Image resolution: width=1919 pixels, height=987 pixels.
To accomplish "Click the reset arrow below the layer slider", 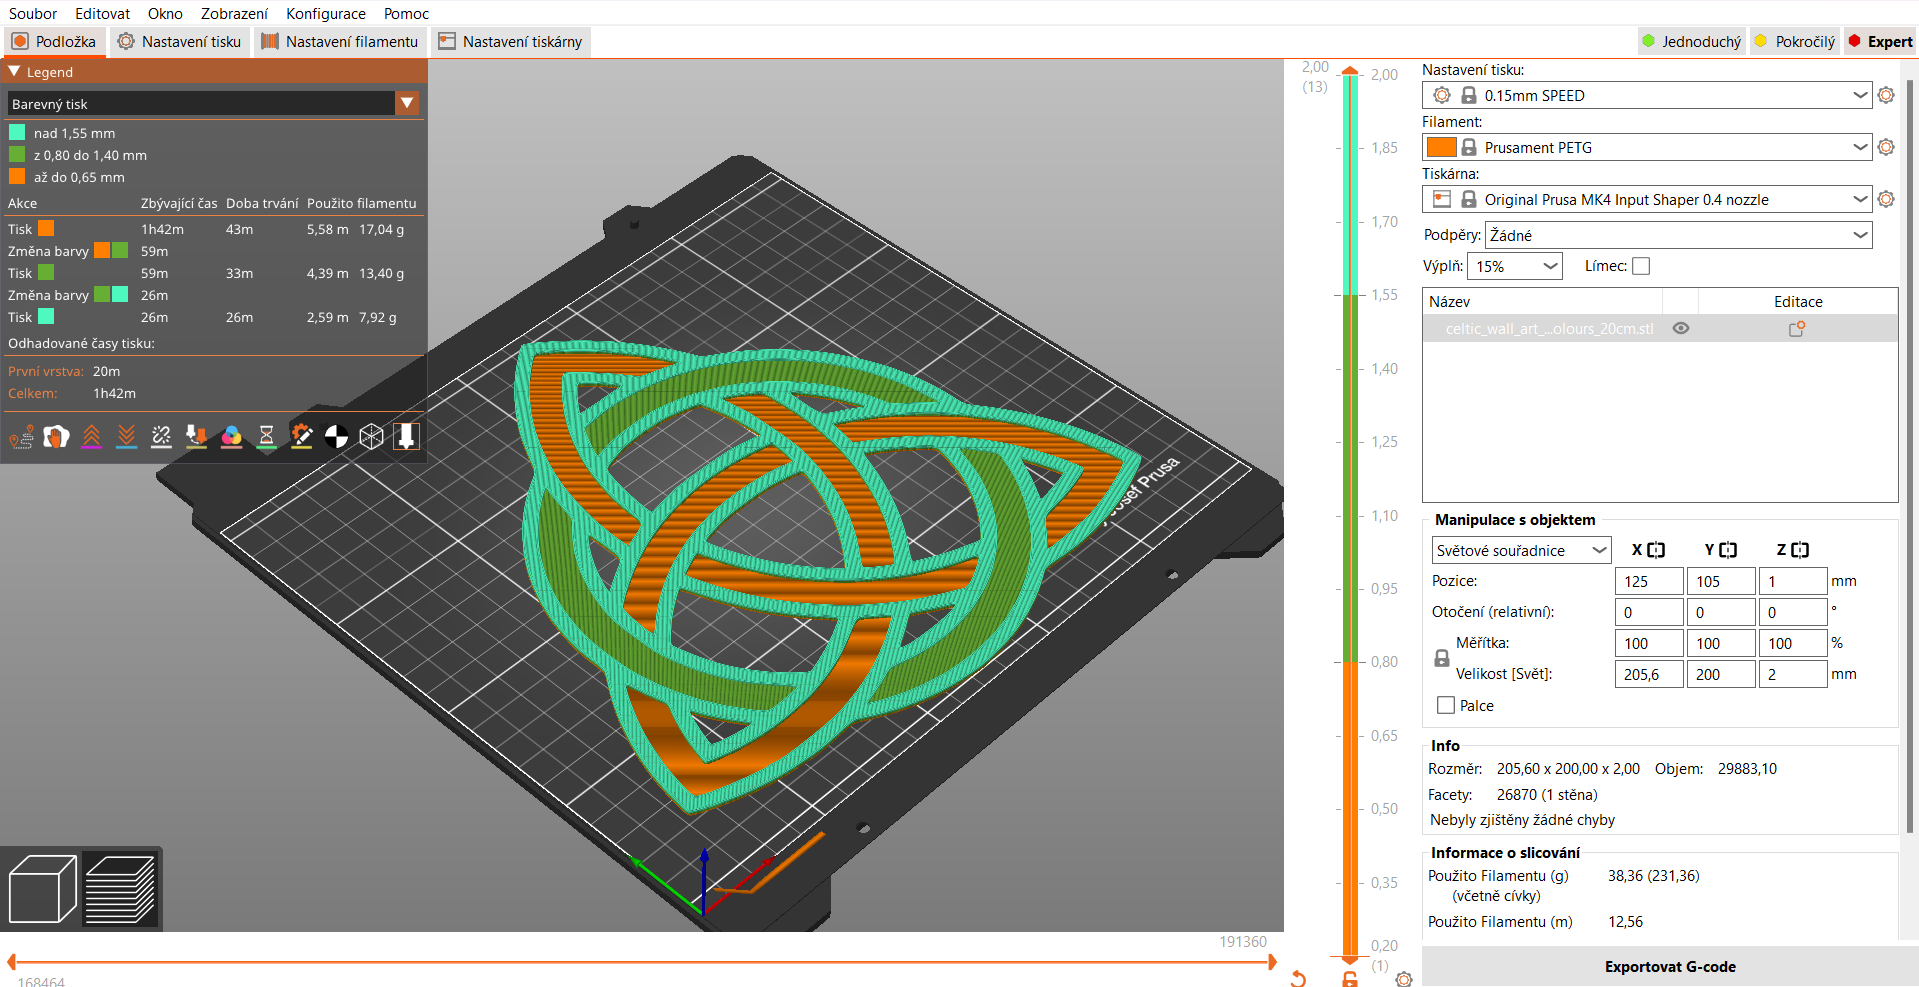I will 1298,978.
